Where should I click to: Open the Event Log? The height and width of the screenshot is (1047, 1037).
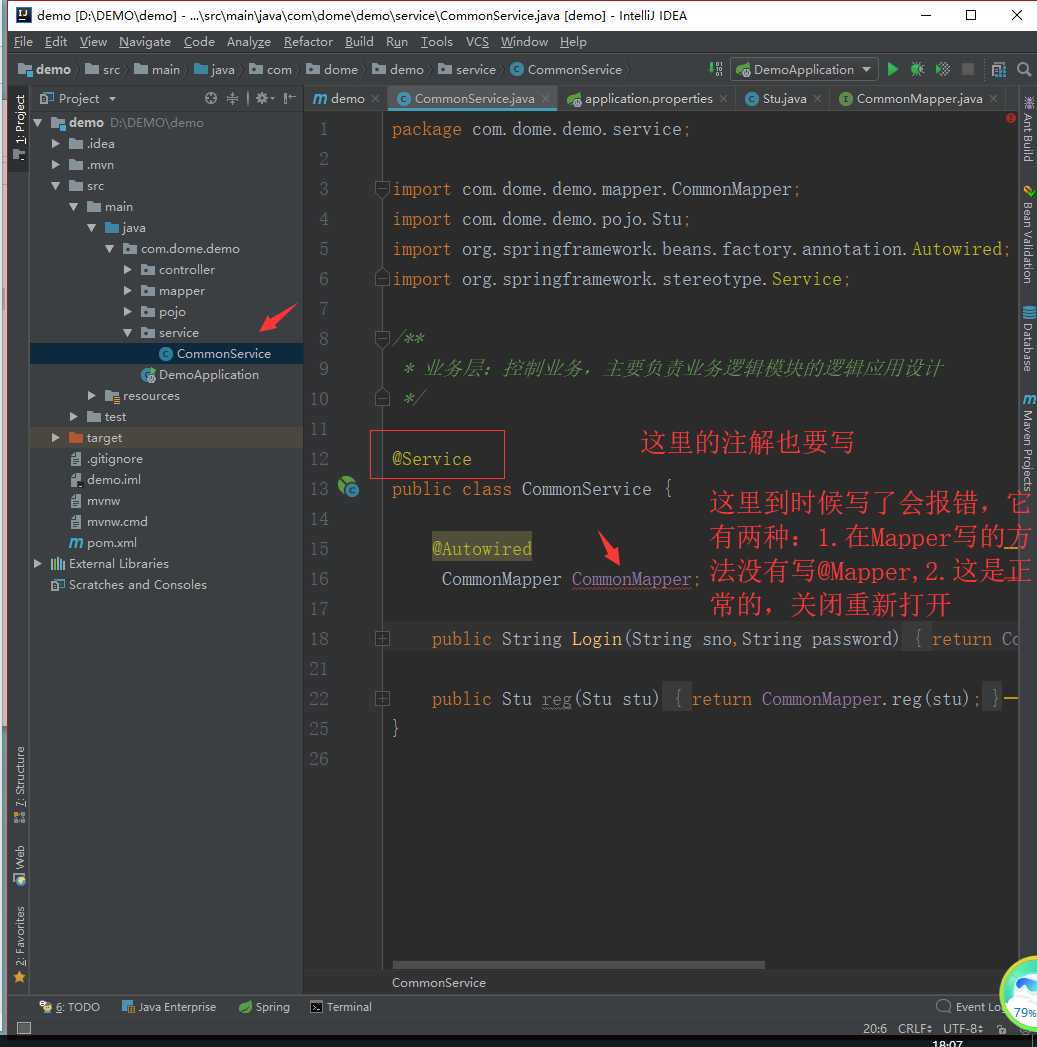pos(970,1007)
